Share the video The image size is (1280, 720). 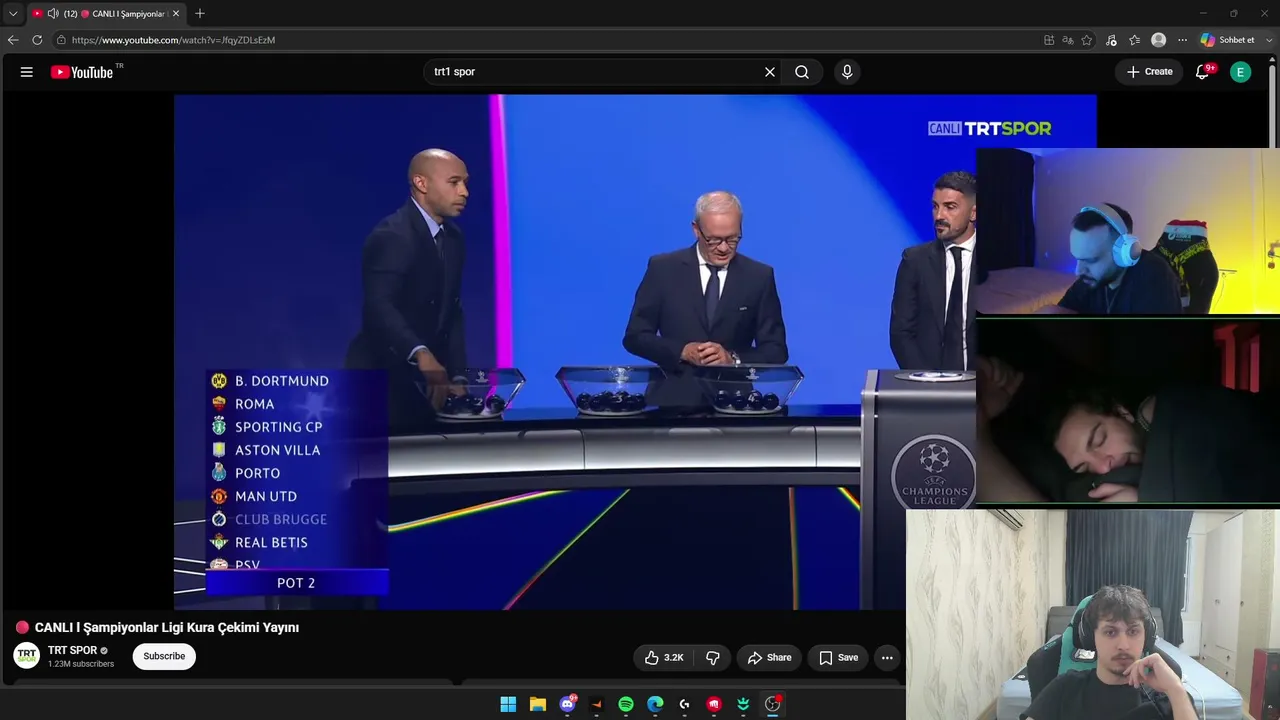coord(770,657)
